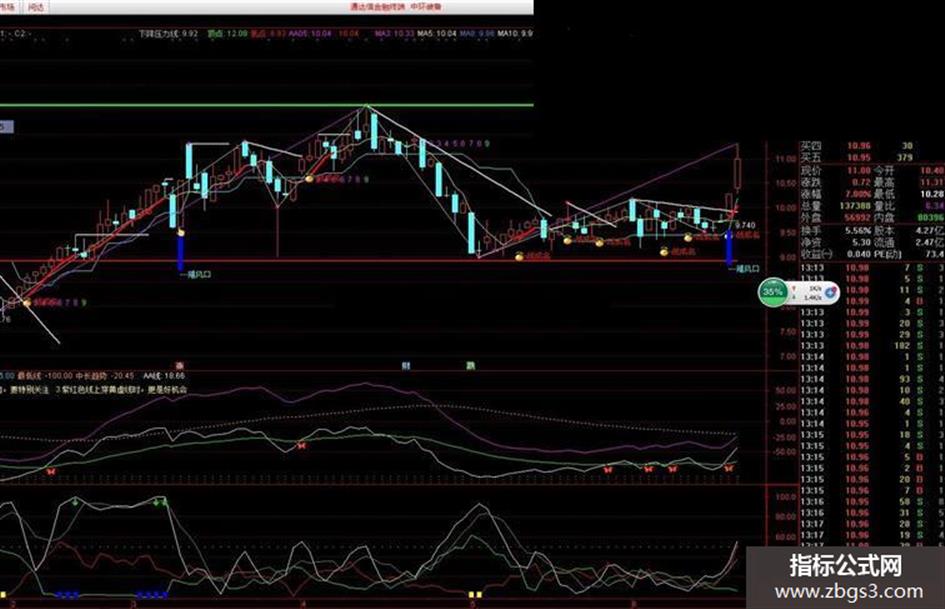
Task: Select the MA5 10.04 indicator label
Action: point(437,34)
